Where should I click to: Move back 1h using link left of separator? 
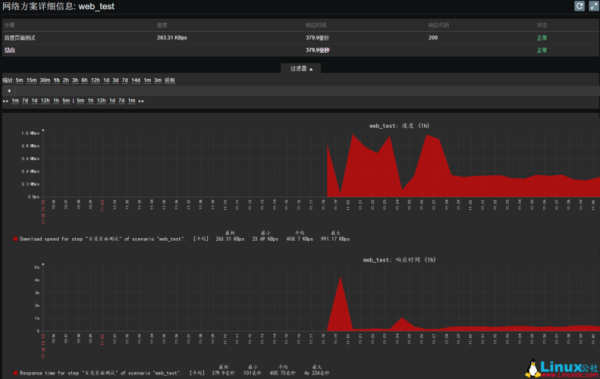[56, 101]
